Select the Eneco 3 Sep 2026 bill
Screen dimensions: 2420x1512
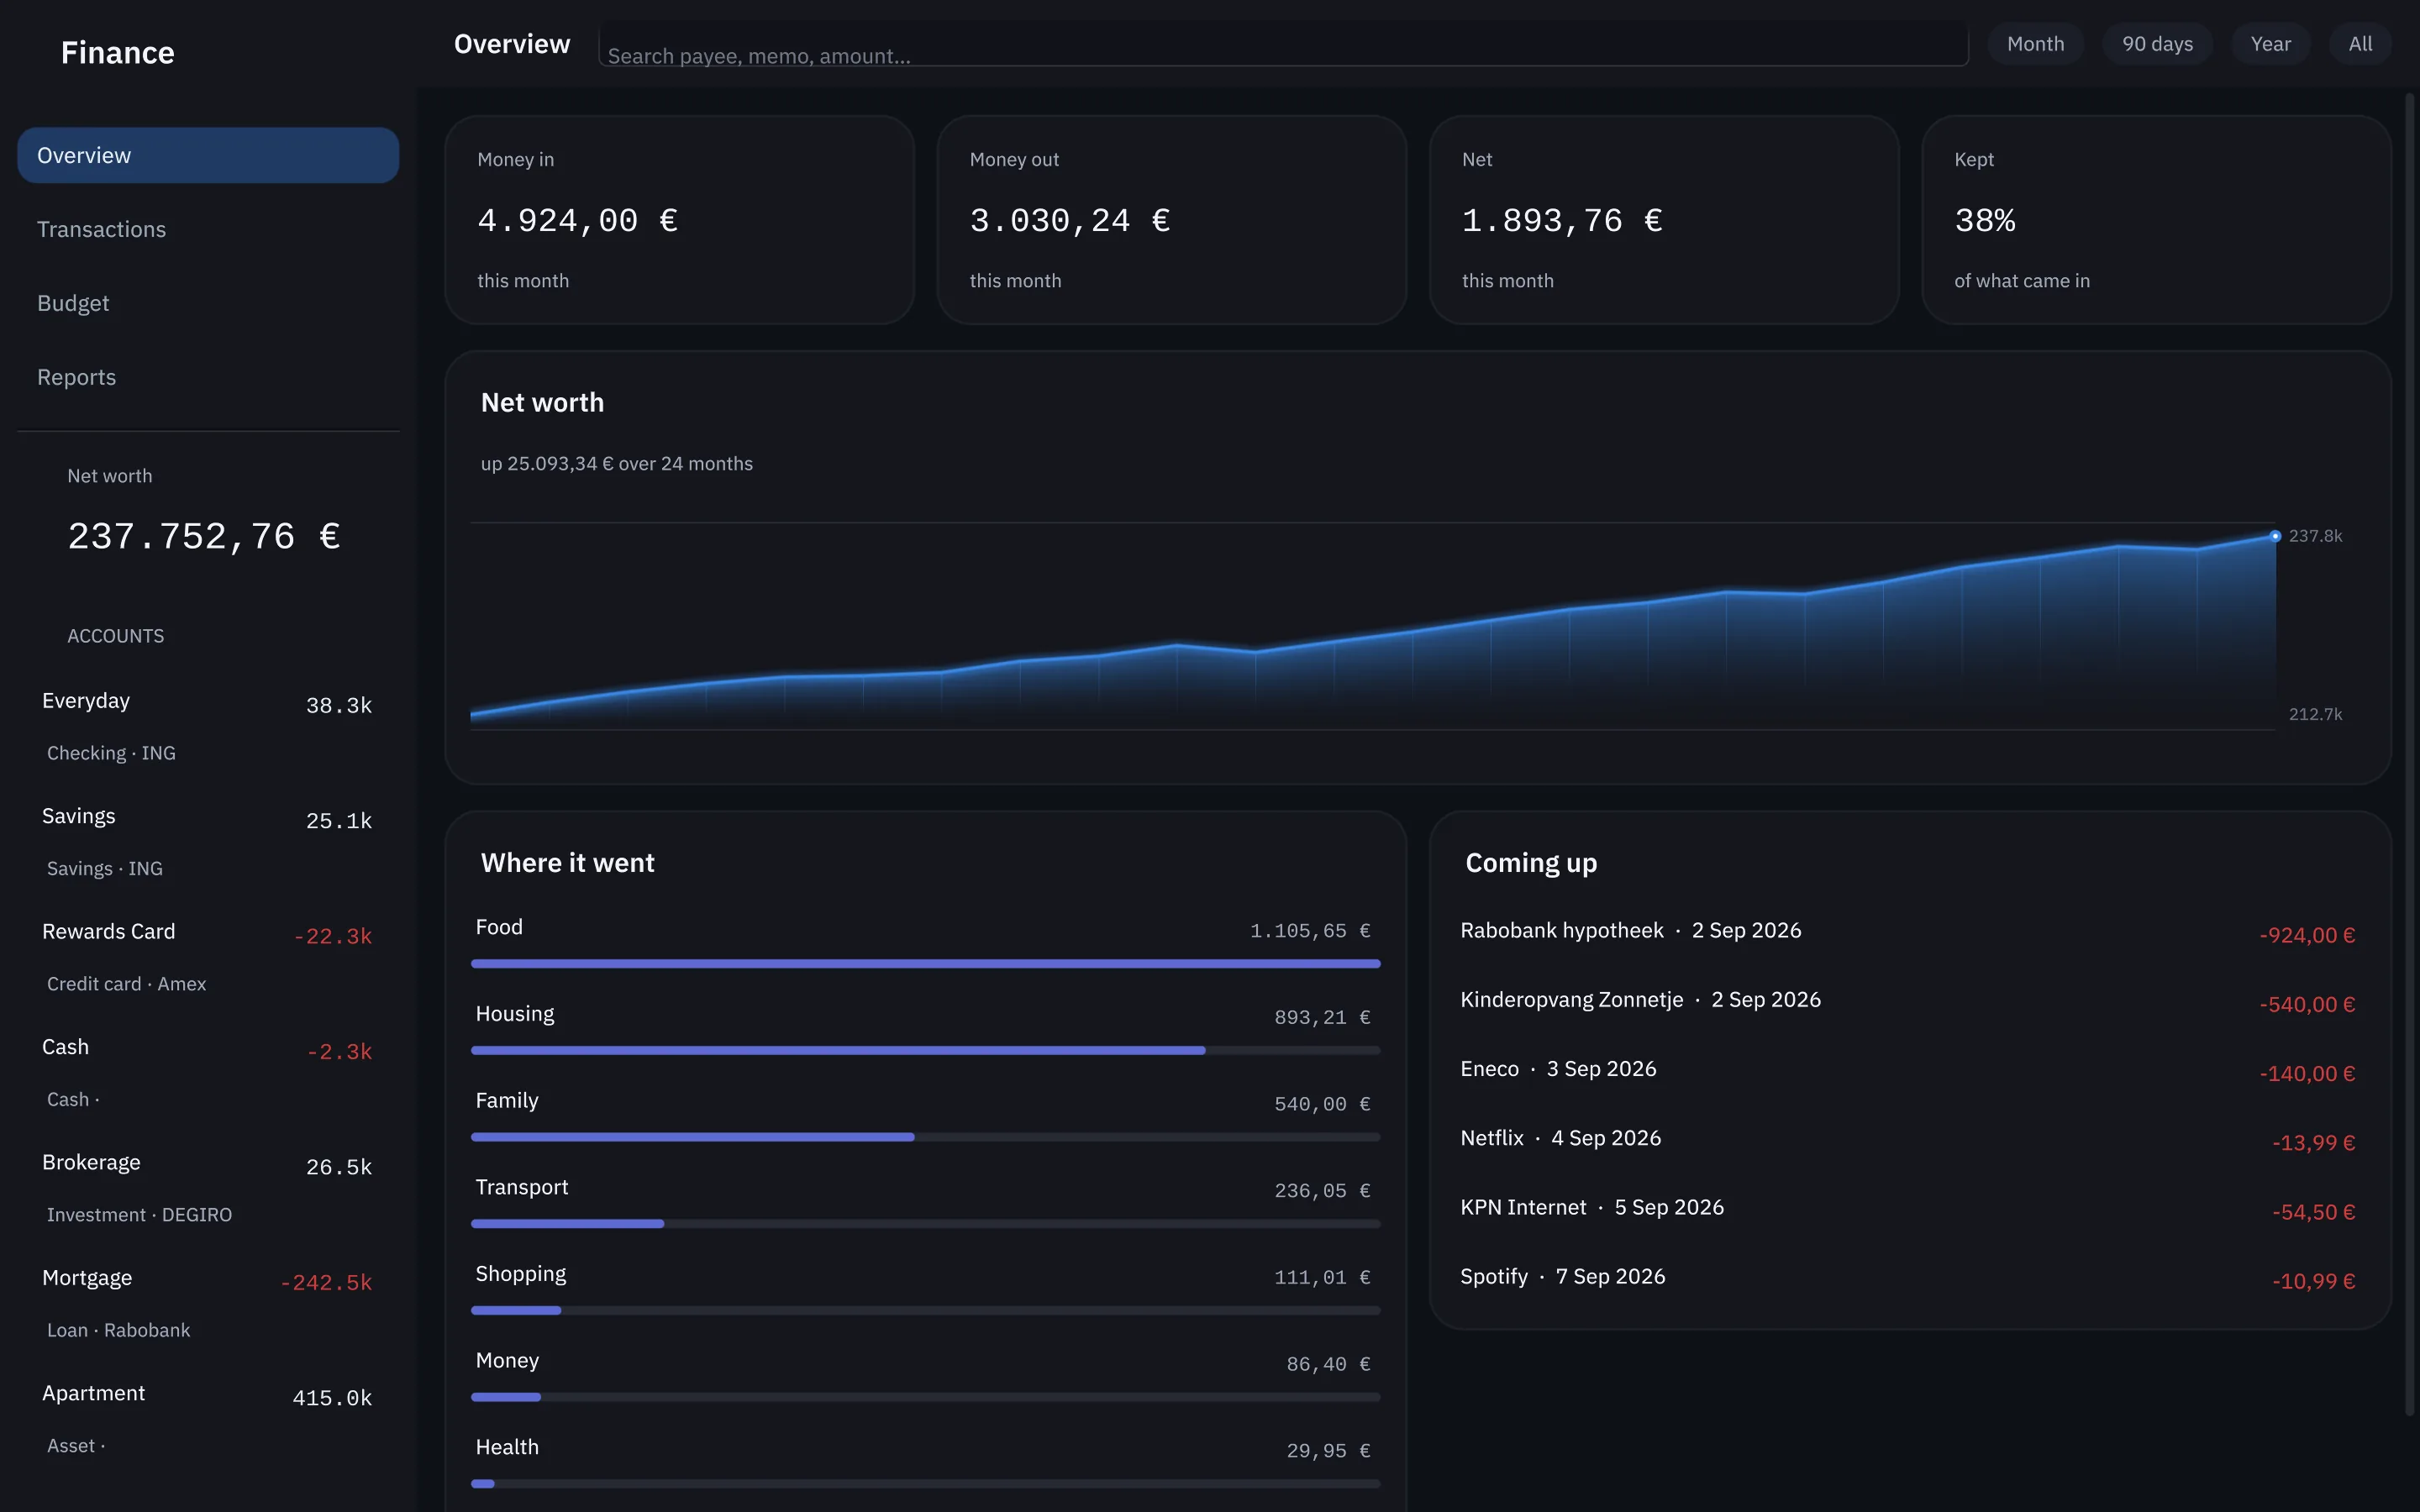pos(1908,1069)
